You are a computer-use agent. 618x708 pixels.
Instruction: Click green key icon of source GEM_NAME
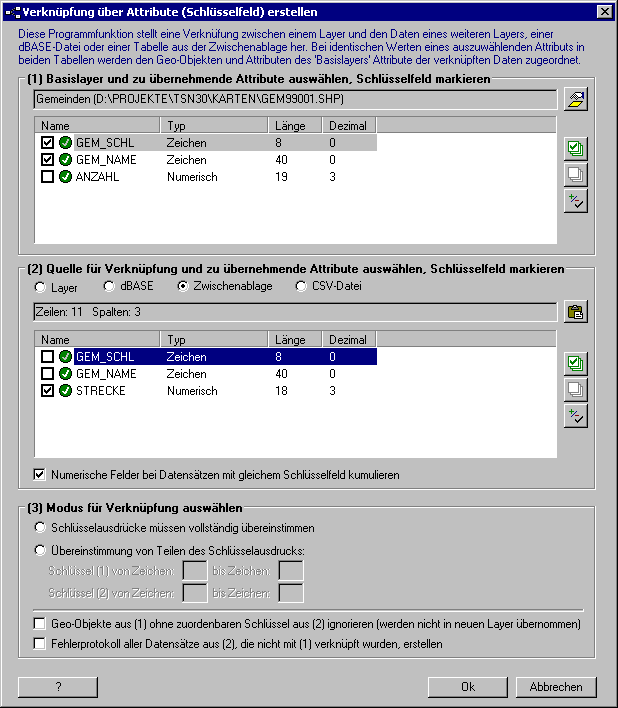[65, 374]
